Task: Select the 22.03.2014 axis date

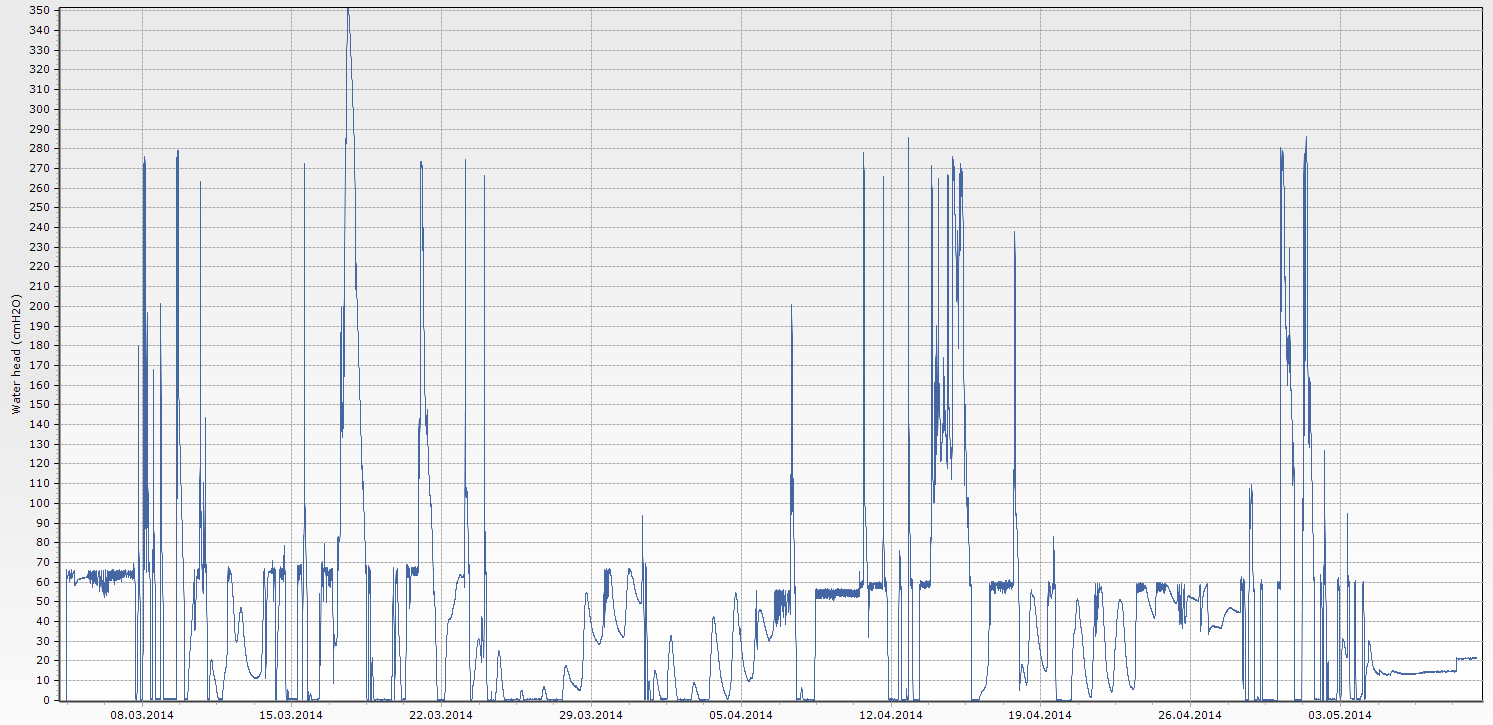Action: pos(441,715)
